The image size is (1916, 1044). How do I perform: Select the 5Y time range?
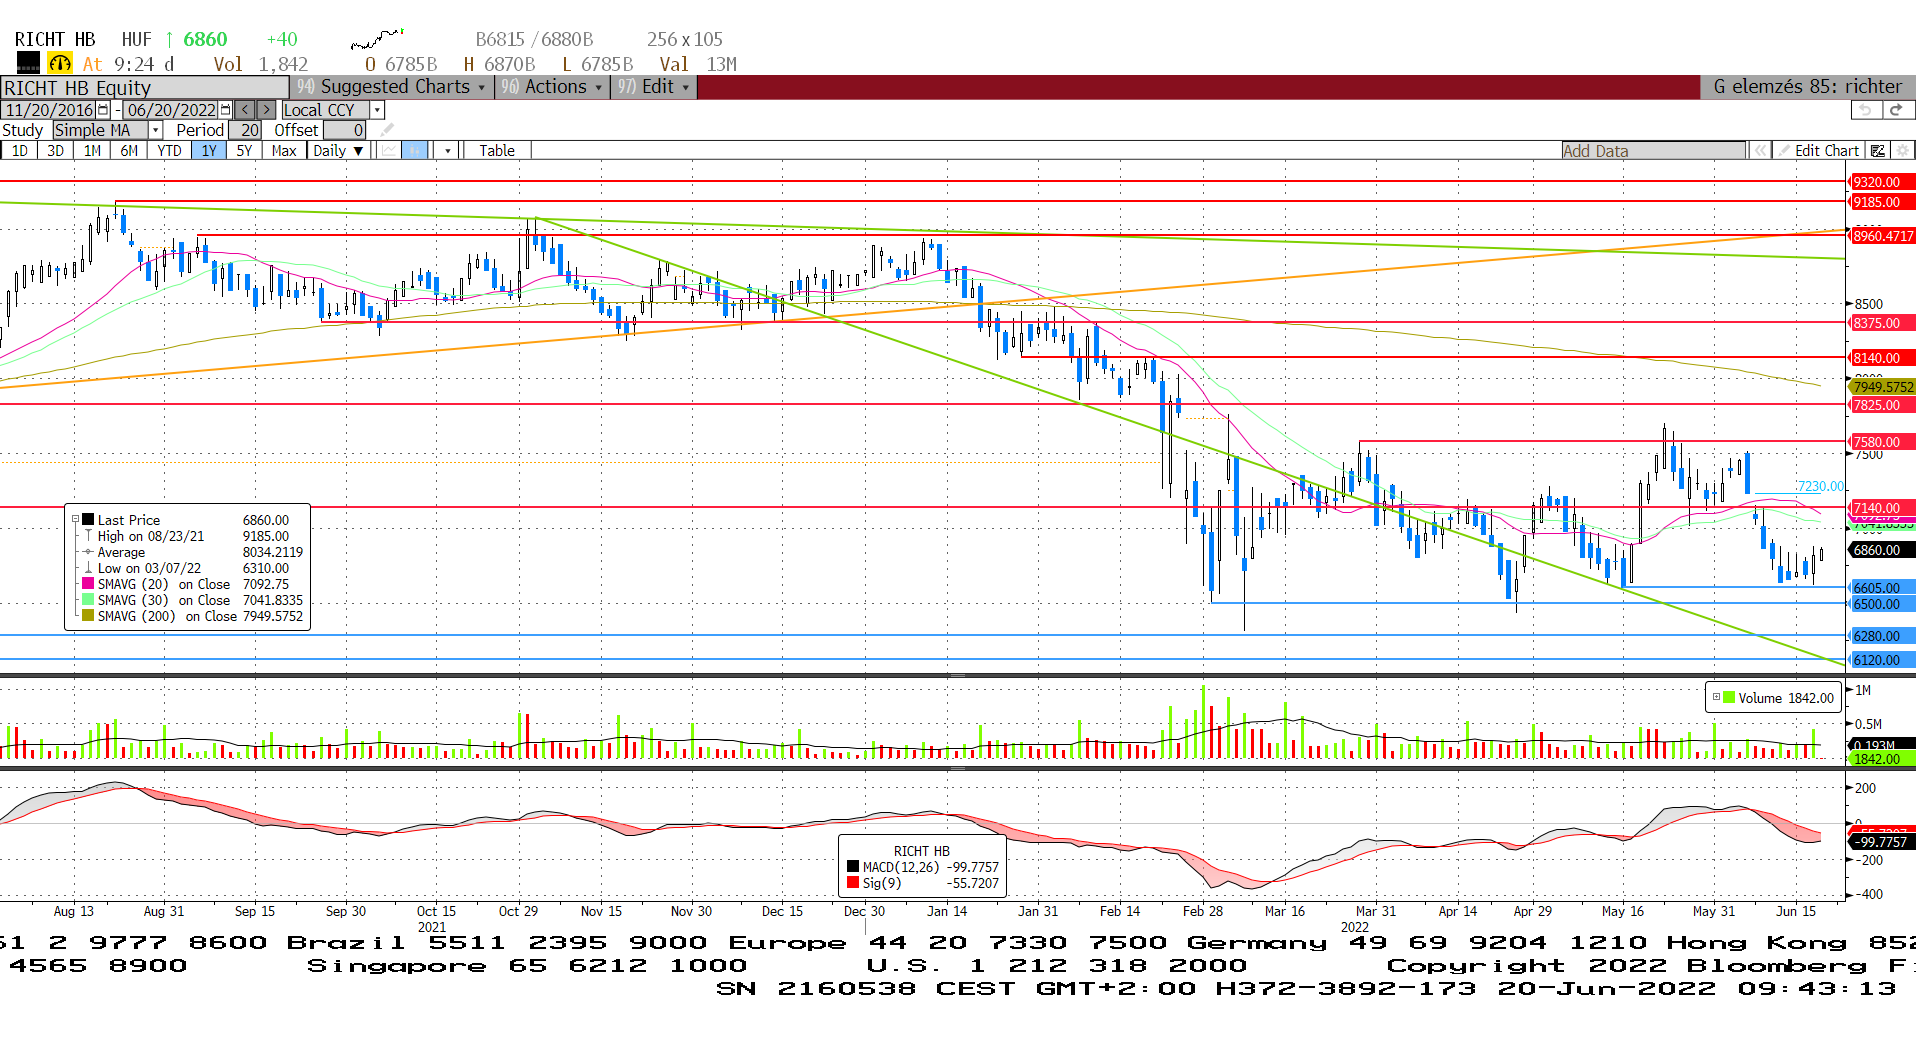244,150
